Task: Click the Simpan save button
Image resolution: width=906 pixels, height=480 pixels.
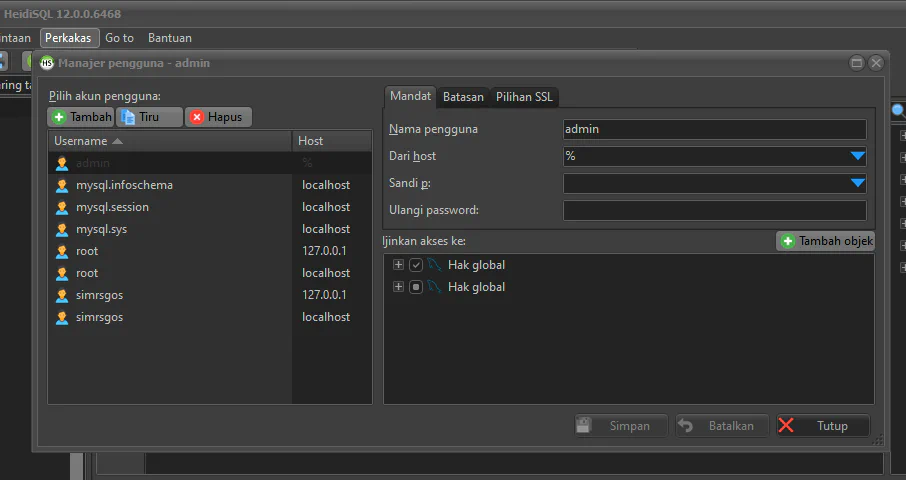Action: coord(621,426)
